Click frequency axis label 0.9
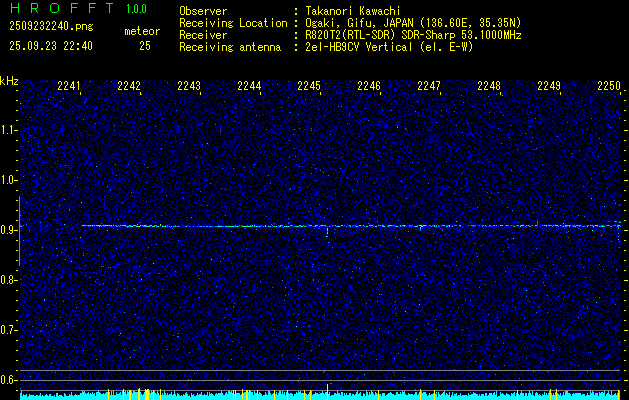This screenshot has width=629, height=400. [8, 230]
